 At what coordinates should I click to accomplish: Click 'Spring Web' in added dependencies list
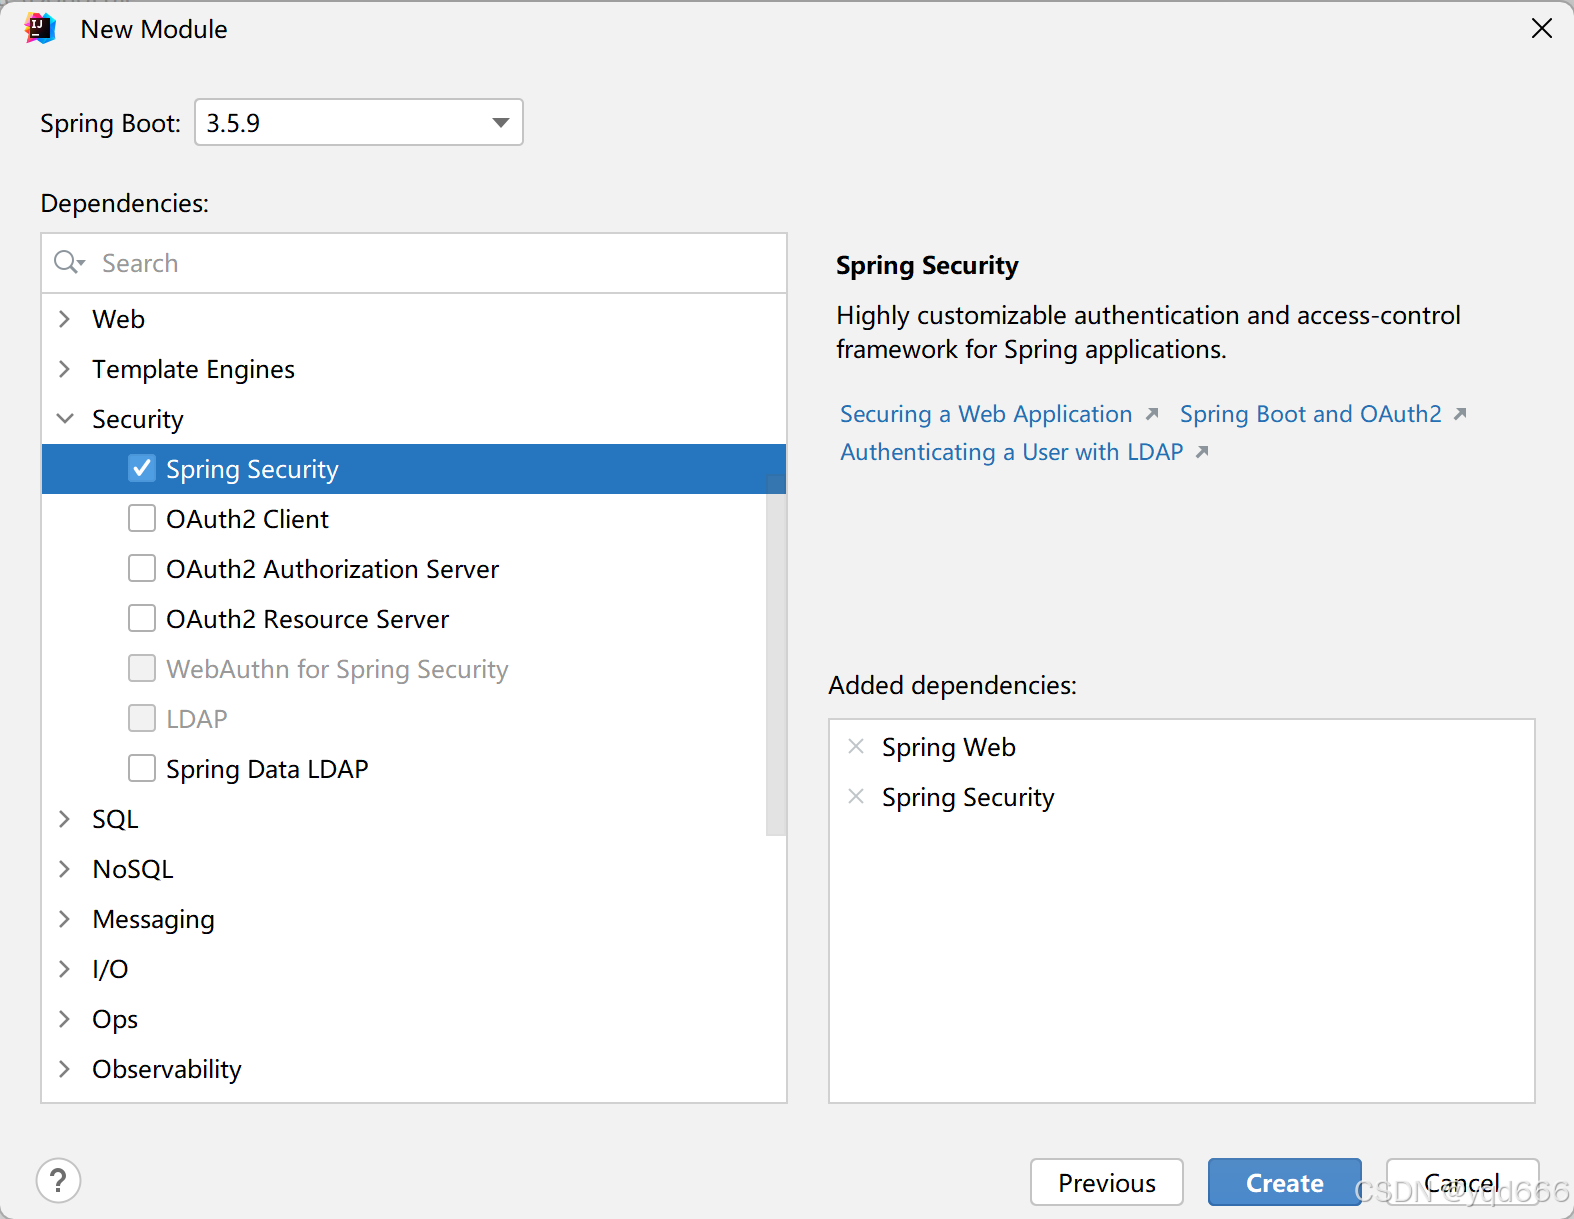coord(948,747)
